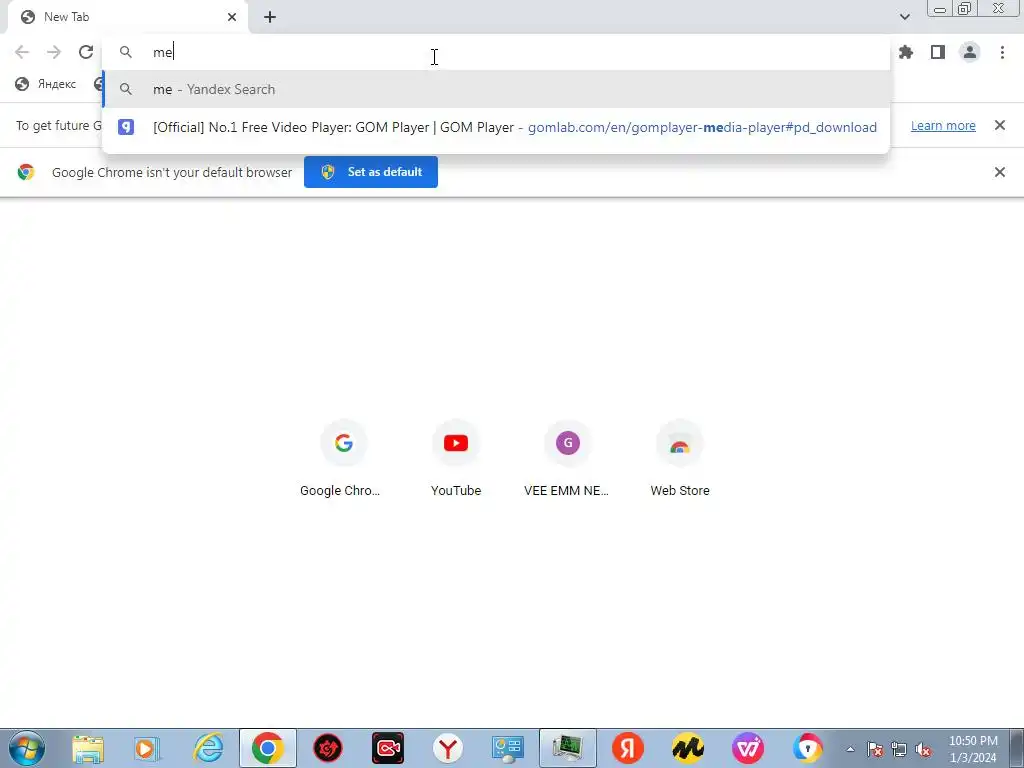Screen dimensions: 1024x768
Task: Open the Windows Start button
Action: click(x=27, y=748)
